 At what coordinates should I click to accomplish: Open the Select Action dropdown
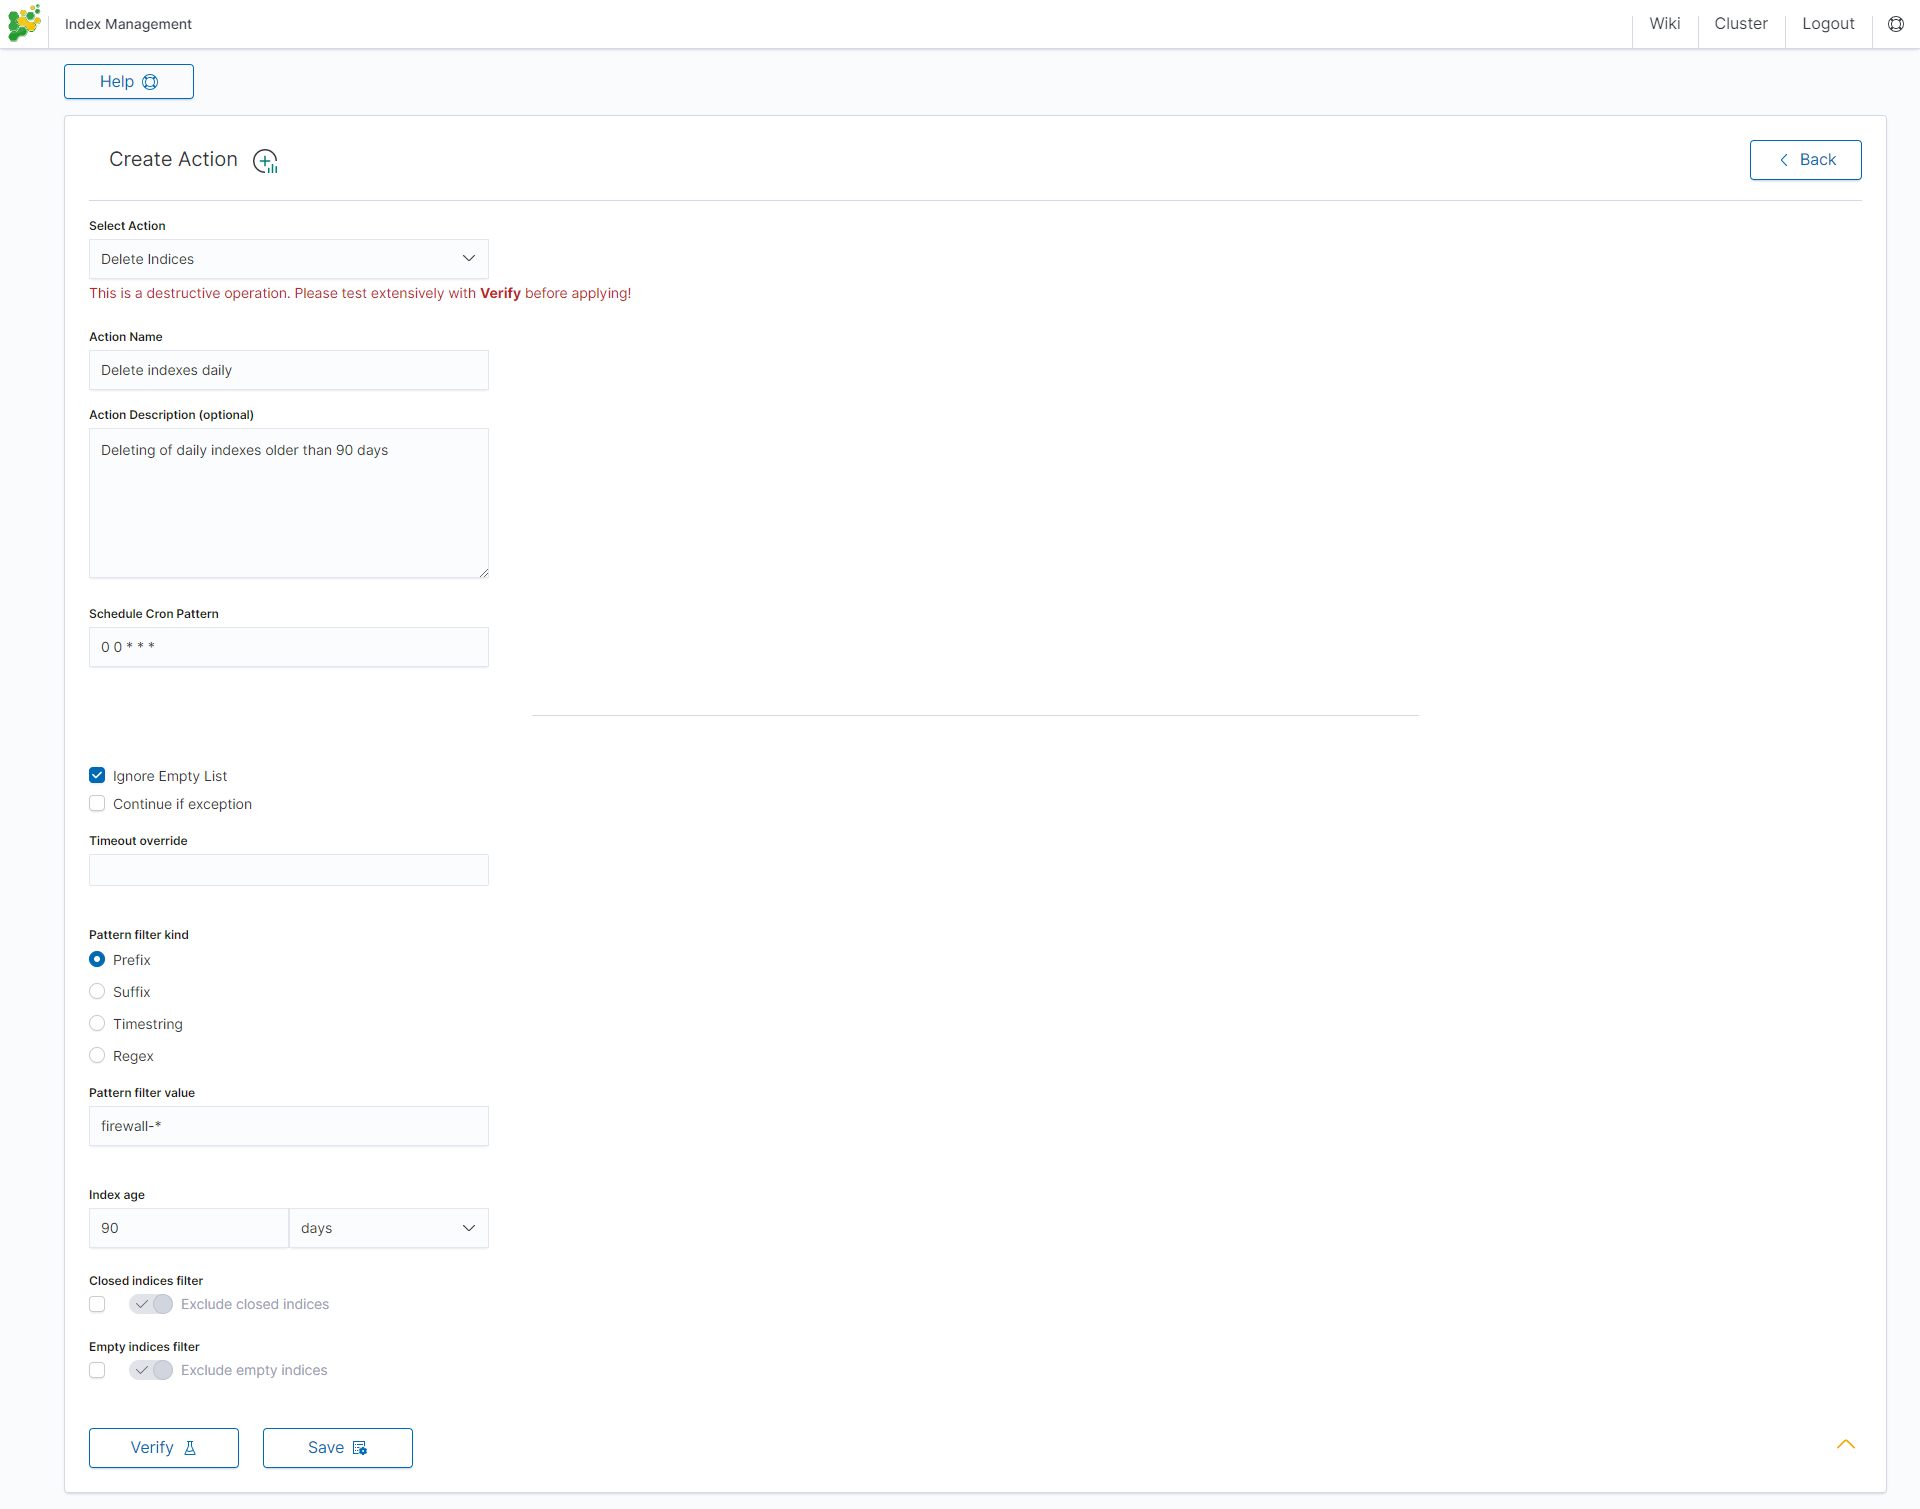click(x=288, y=259)
